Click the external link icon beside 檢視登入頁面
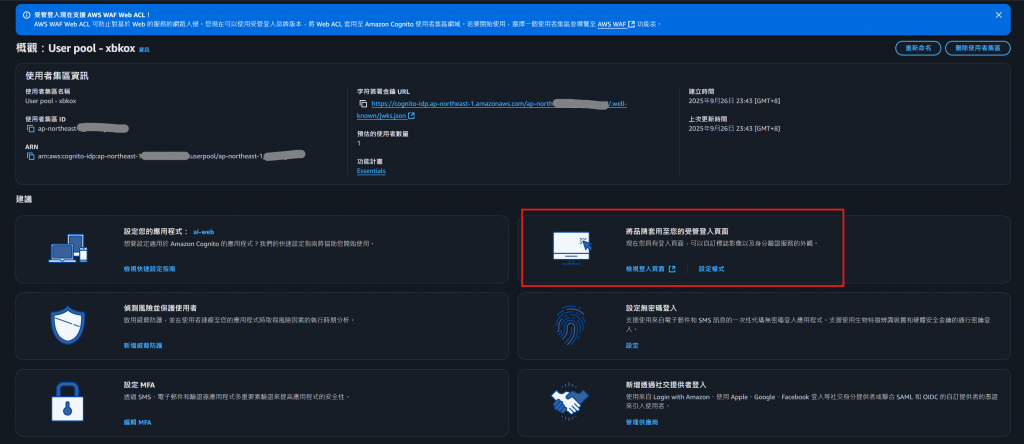The image size is (1024, 444). [x=672, y=268]
